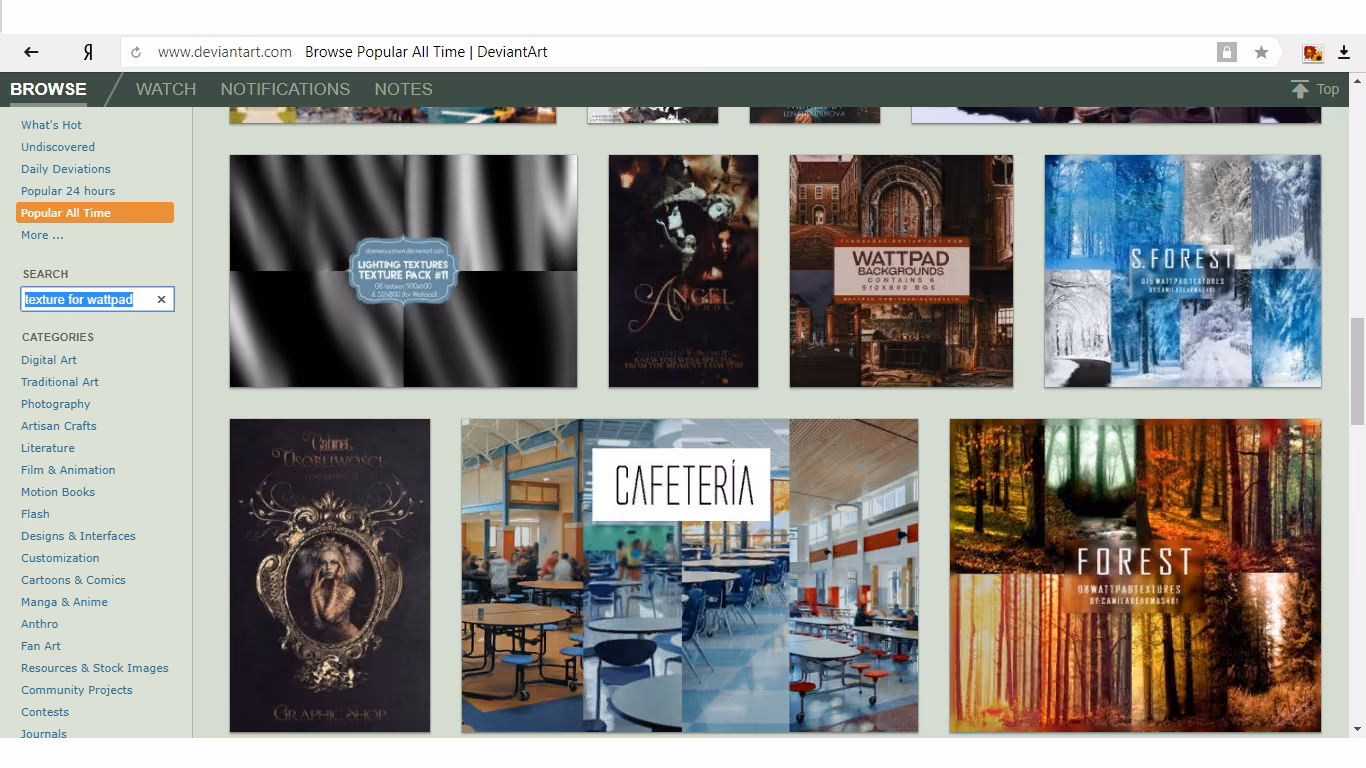The image size is (1366, 768).
Task: Open the Graphic Shop ornate frame thumbnail
Action: click(330, 575)
